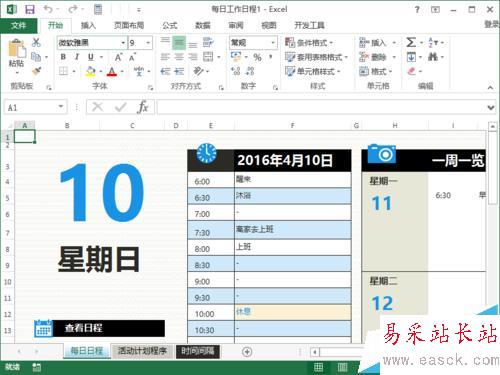Click insert function fx button
This screenshot has width=500, height=375.
click(x=143, y=107)
